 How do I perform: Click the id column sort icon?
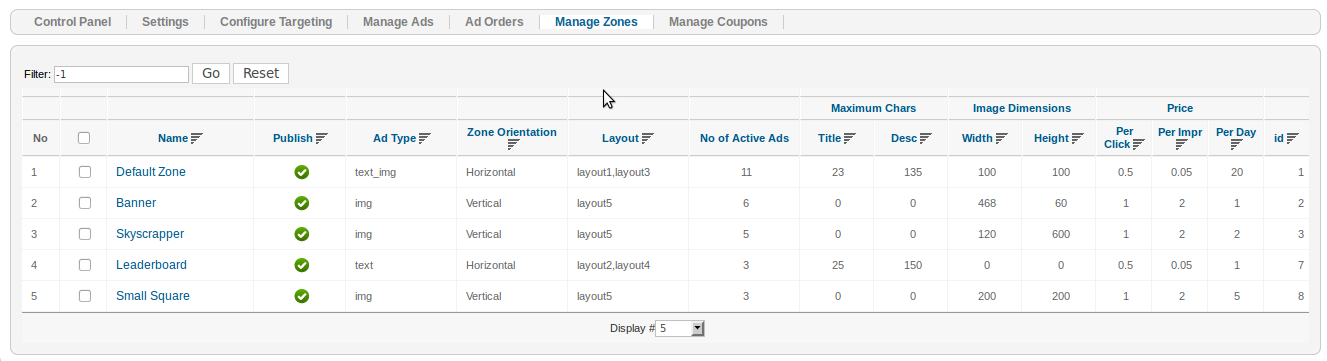(x=1292, y=139)
